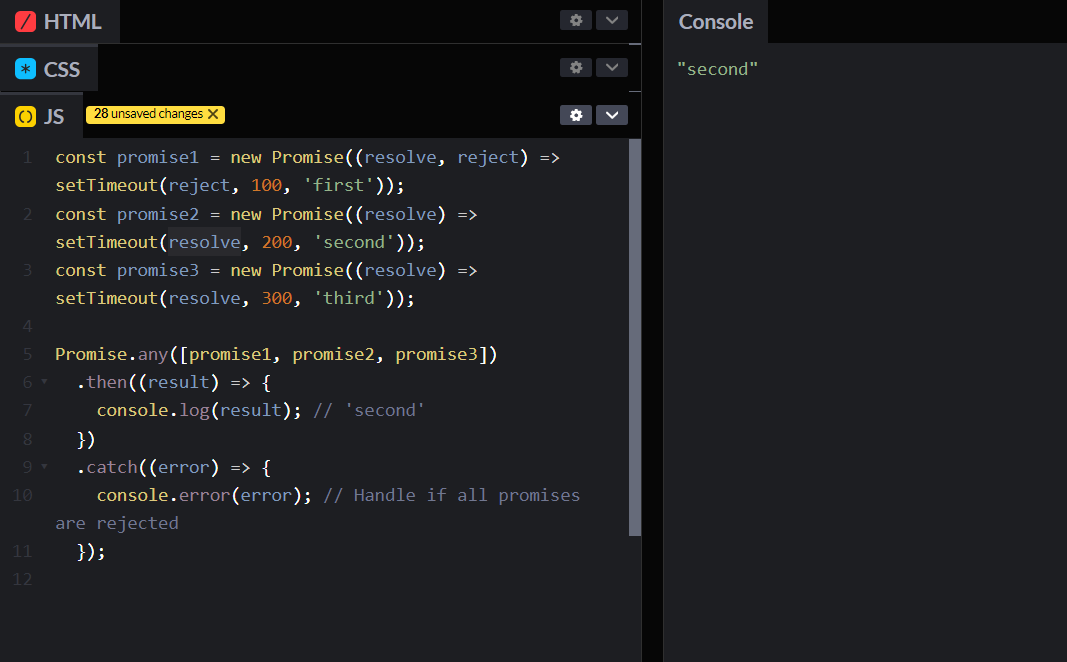Viewport: 1067px width, 662px height.
Task: Collapse the code fold arrow on line 6
Action: pos(44,382)
